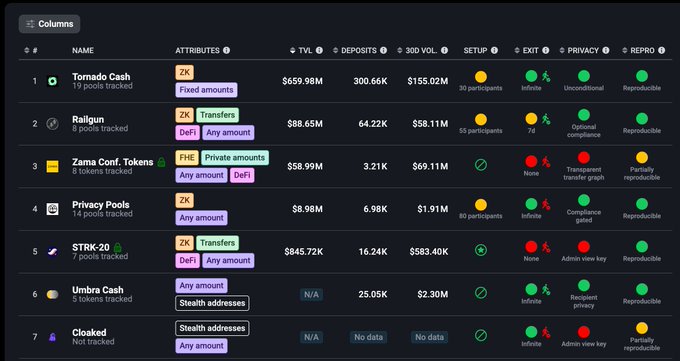
Task: Show info tooltip for Attributes header
Action: click(x=226, y=50)
